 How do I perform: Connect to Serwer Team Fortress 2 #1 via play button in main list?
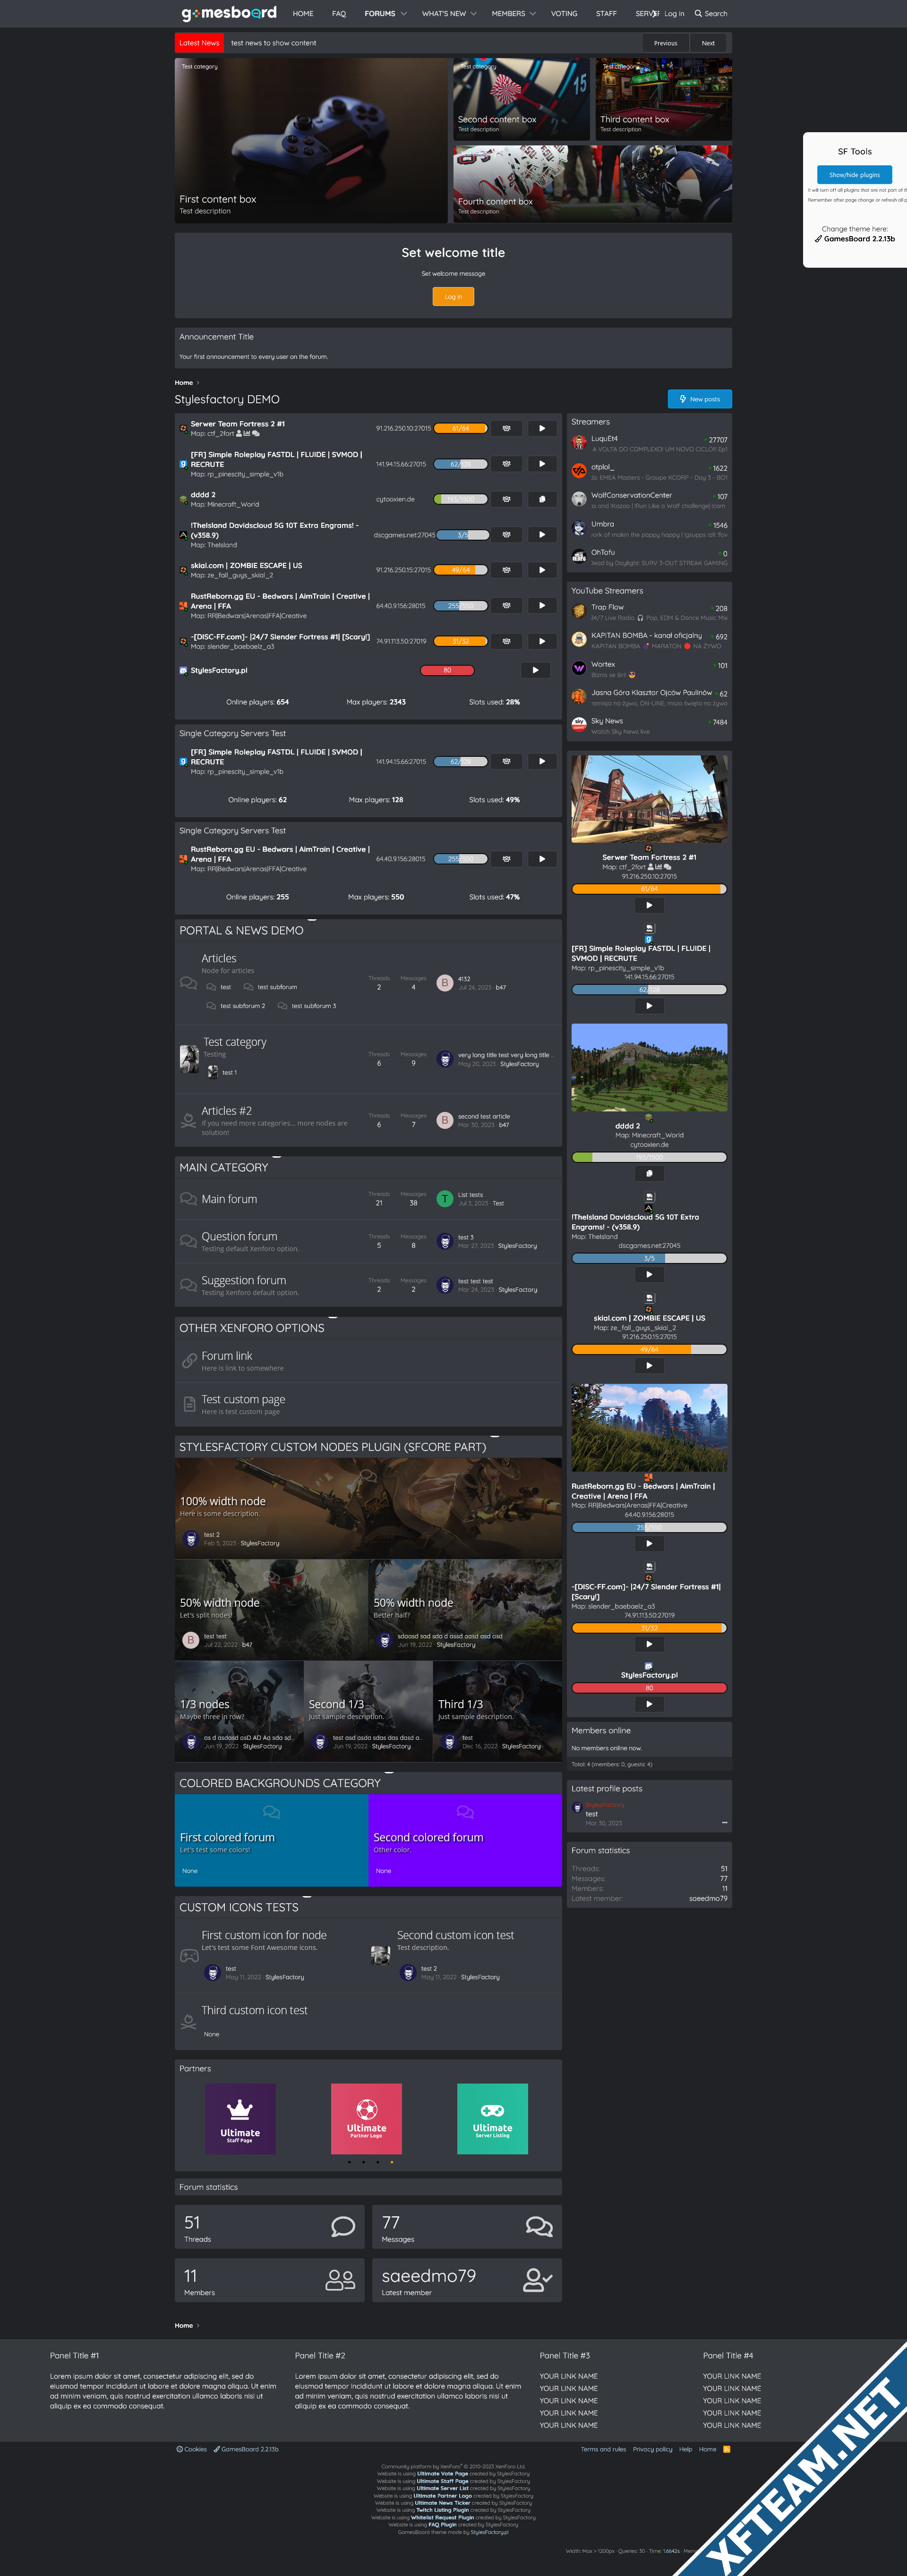pyautogui.click(x=542, y=428)
